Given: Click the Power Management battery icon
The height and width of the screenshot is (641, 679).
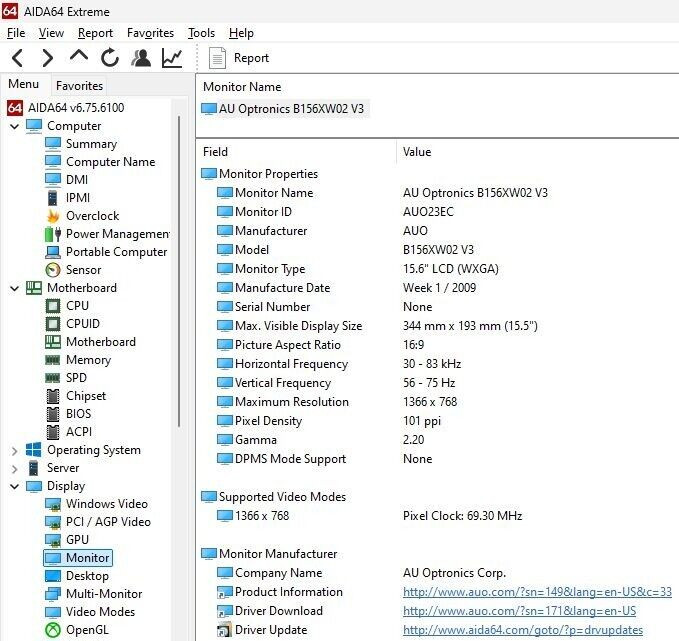Looking at the screenshot, I should point(53,234).
